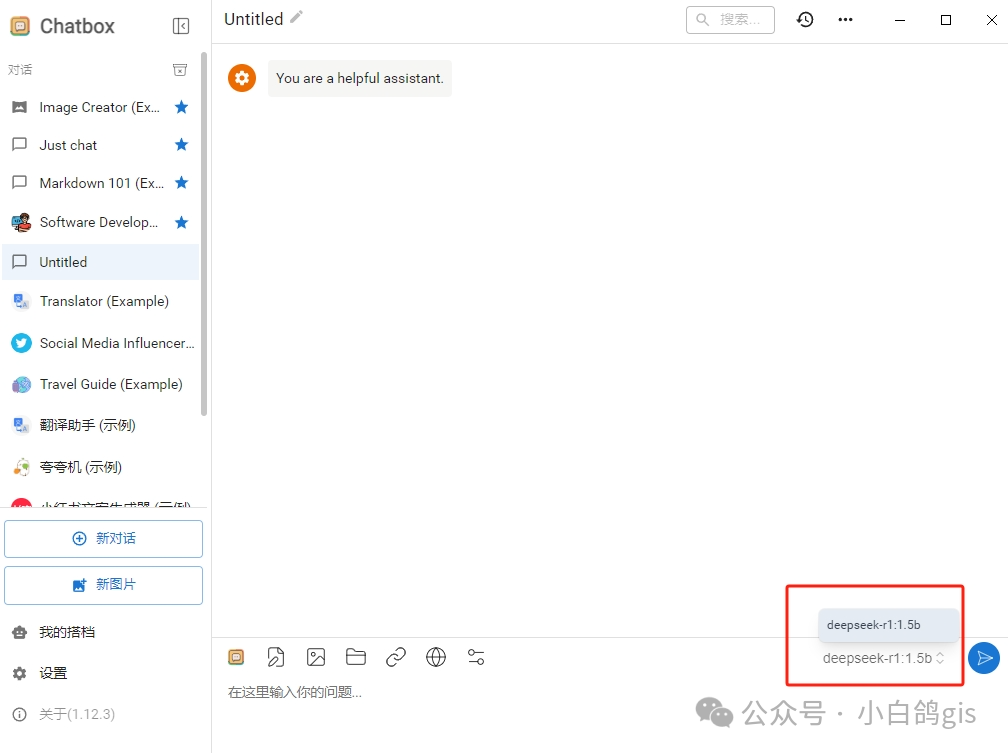Open the Image Creator (Example) conversation
The width and height of the screenshot is (1008, 753).
pos(101,107)
